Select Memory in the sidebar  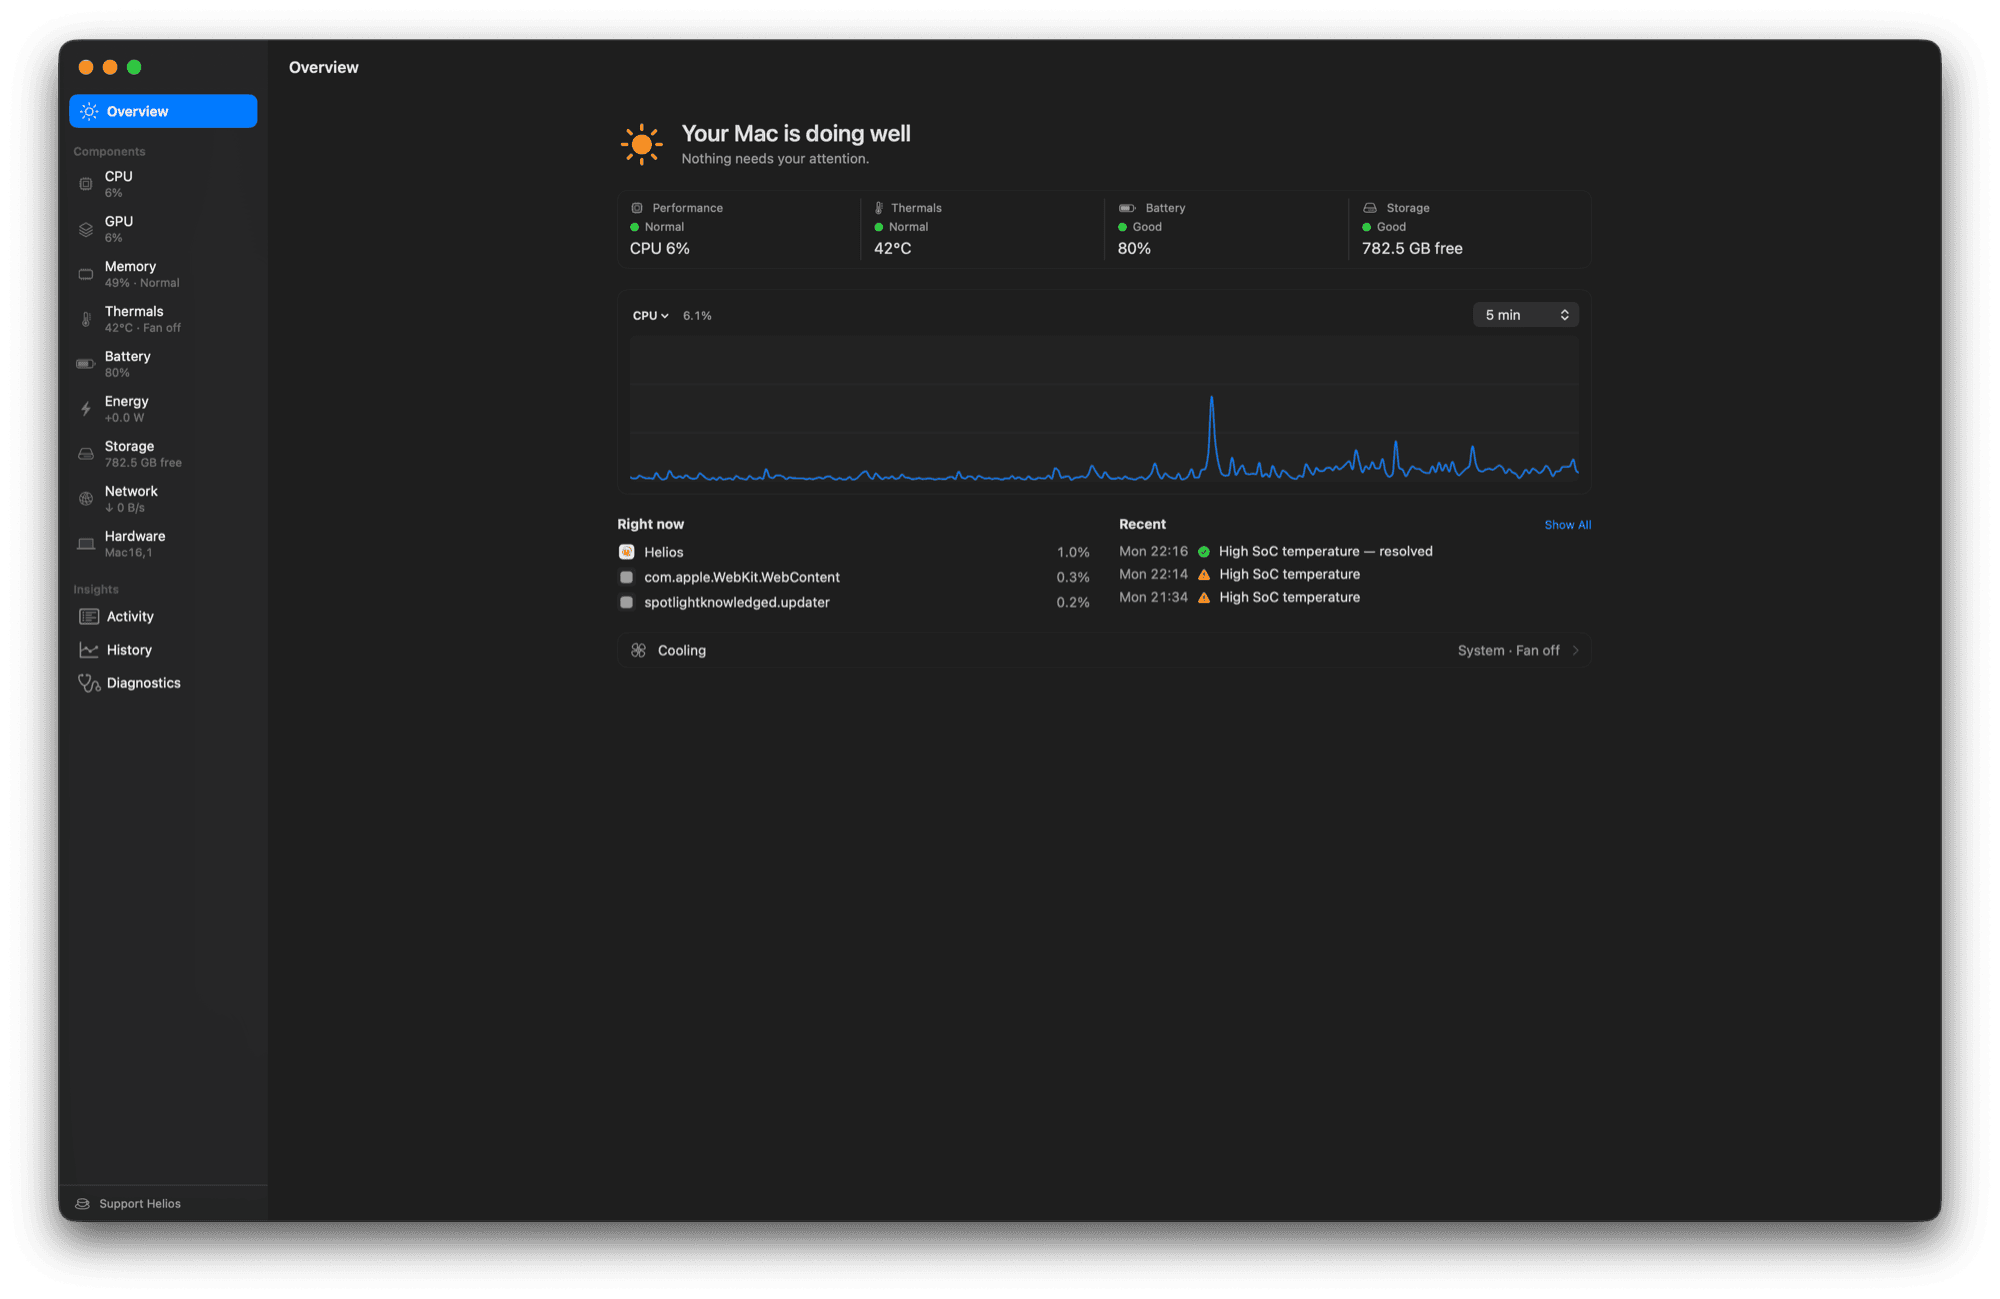(163, 274)
